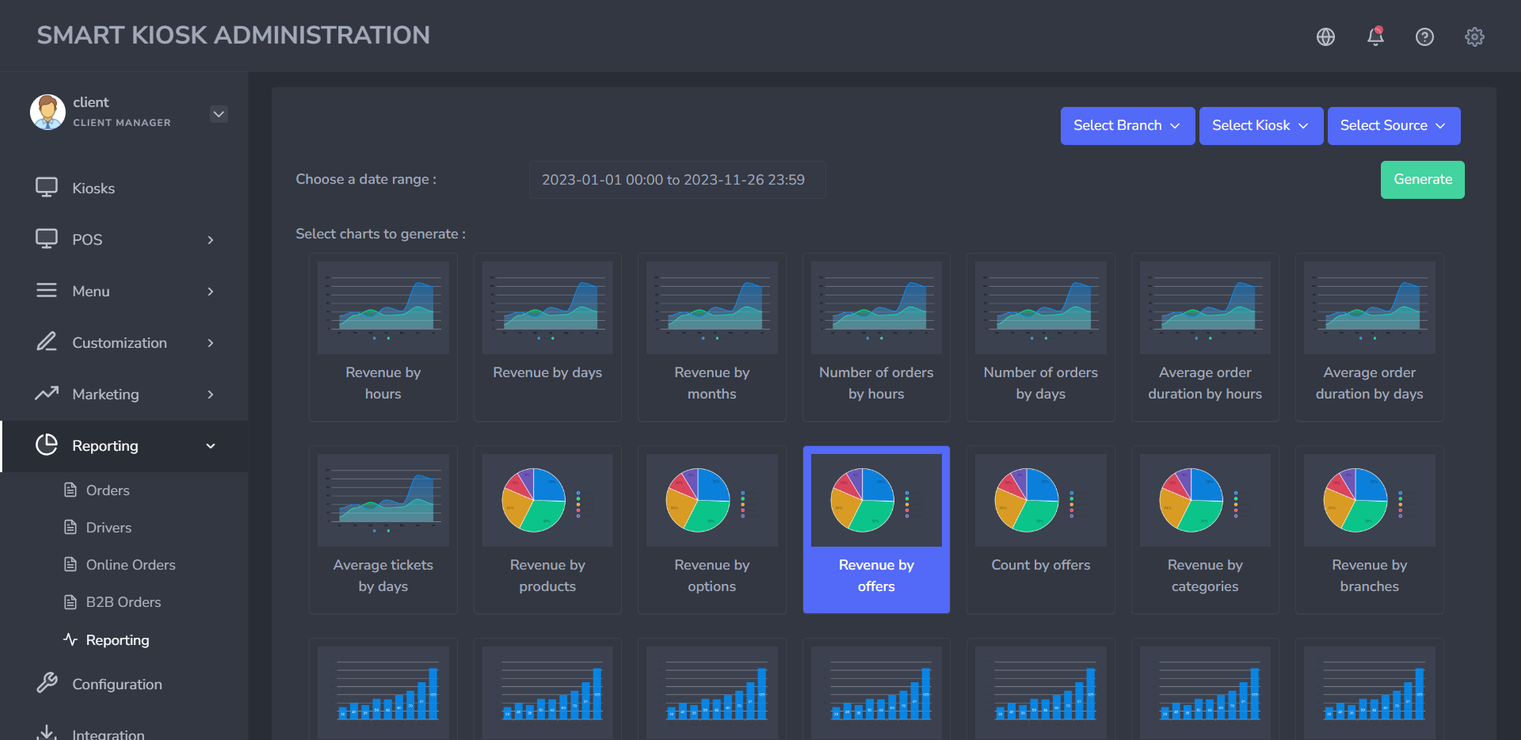Select Average order duration by days chart
Image resolution: width=1521 pixels, height=740 pixels.
(x=1370, y=336)
